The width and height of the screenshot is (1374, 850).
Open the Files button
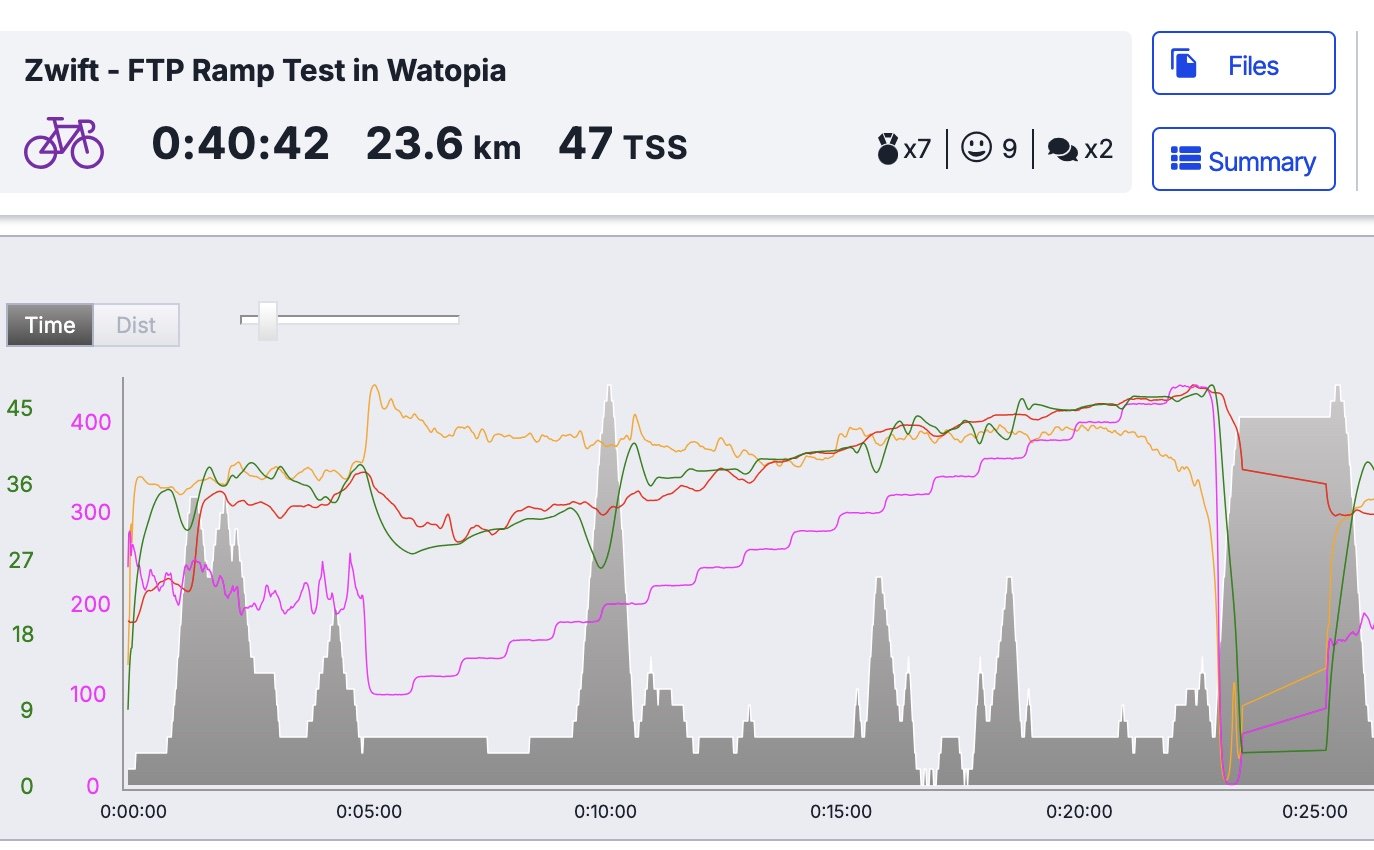point(1243,63)
